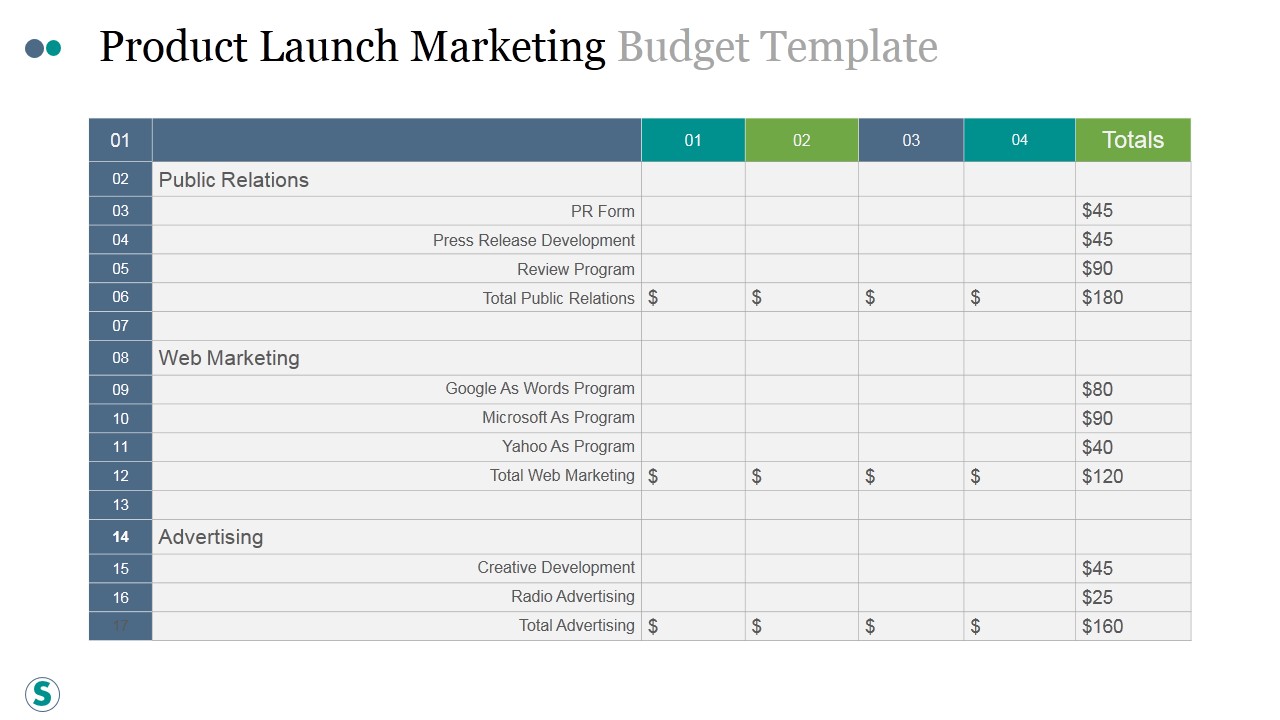1280x720 pixels.
Task: Select row number 02 beside Public Relations
Action: pyautogui.click(x=120, y=179)
